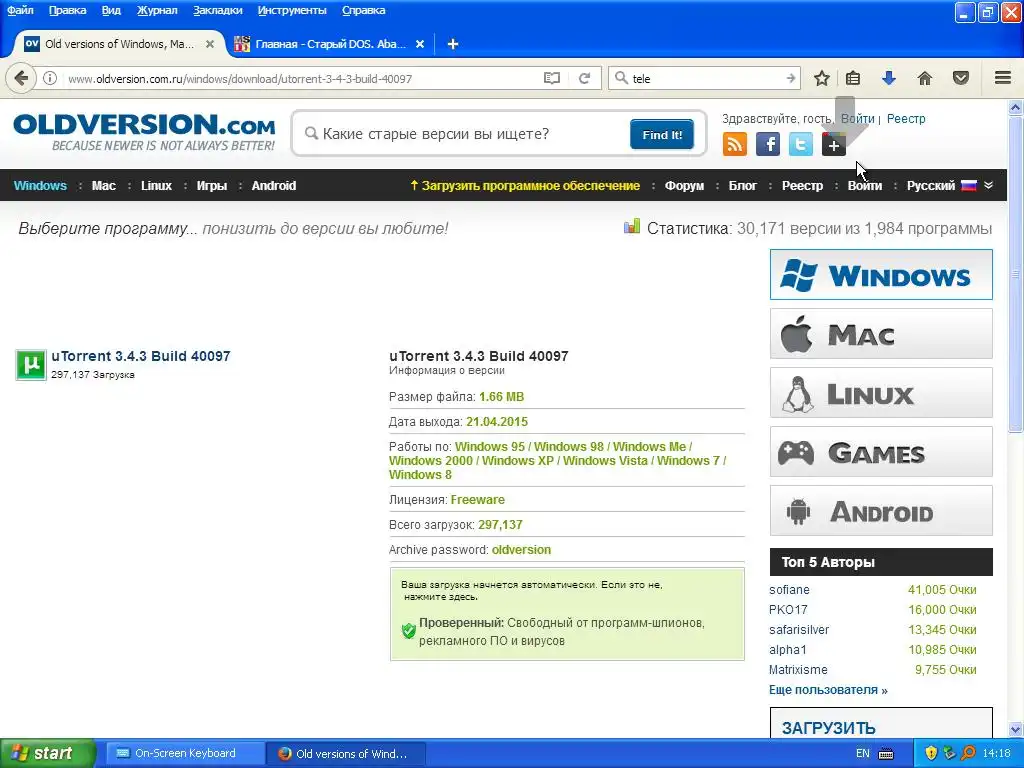Open Linux in the black navigation bar
Viewport: 1024px width, 768px height.
[157, 185]
